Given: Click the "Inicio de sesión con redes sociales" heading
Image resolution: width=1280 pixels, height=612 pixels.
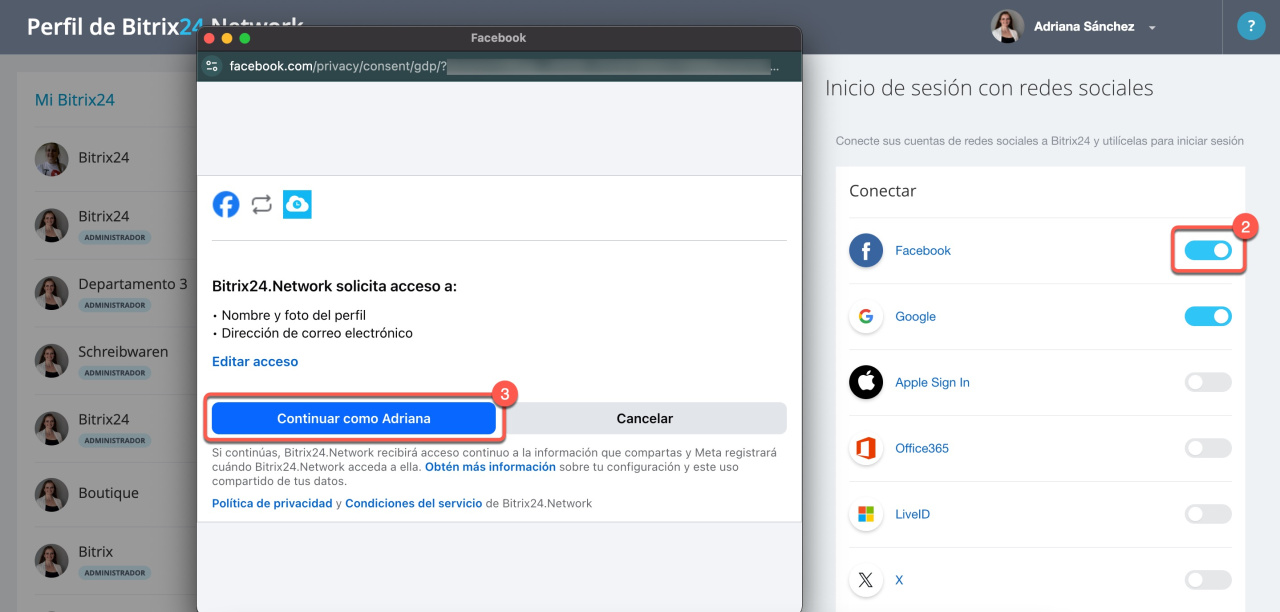Looking at the screenshot, I should 989,88.
